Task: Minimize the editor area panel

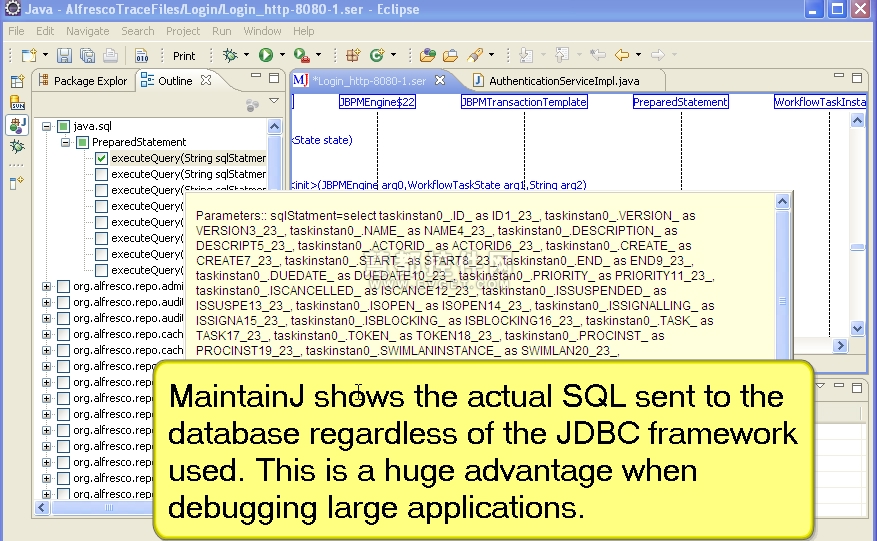Action: click(838, 76)
